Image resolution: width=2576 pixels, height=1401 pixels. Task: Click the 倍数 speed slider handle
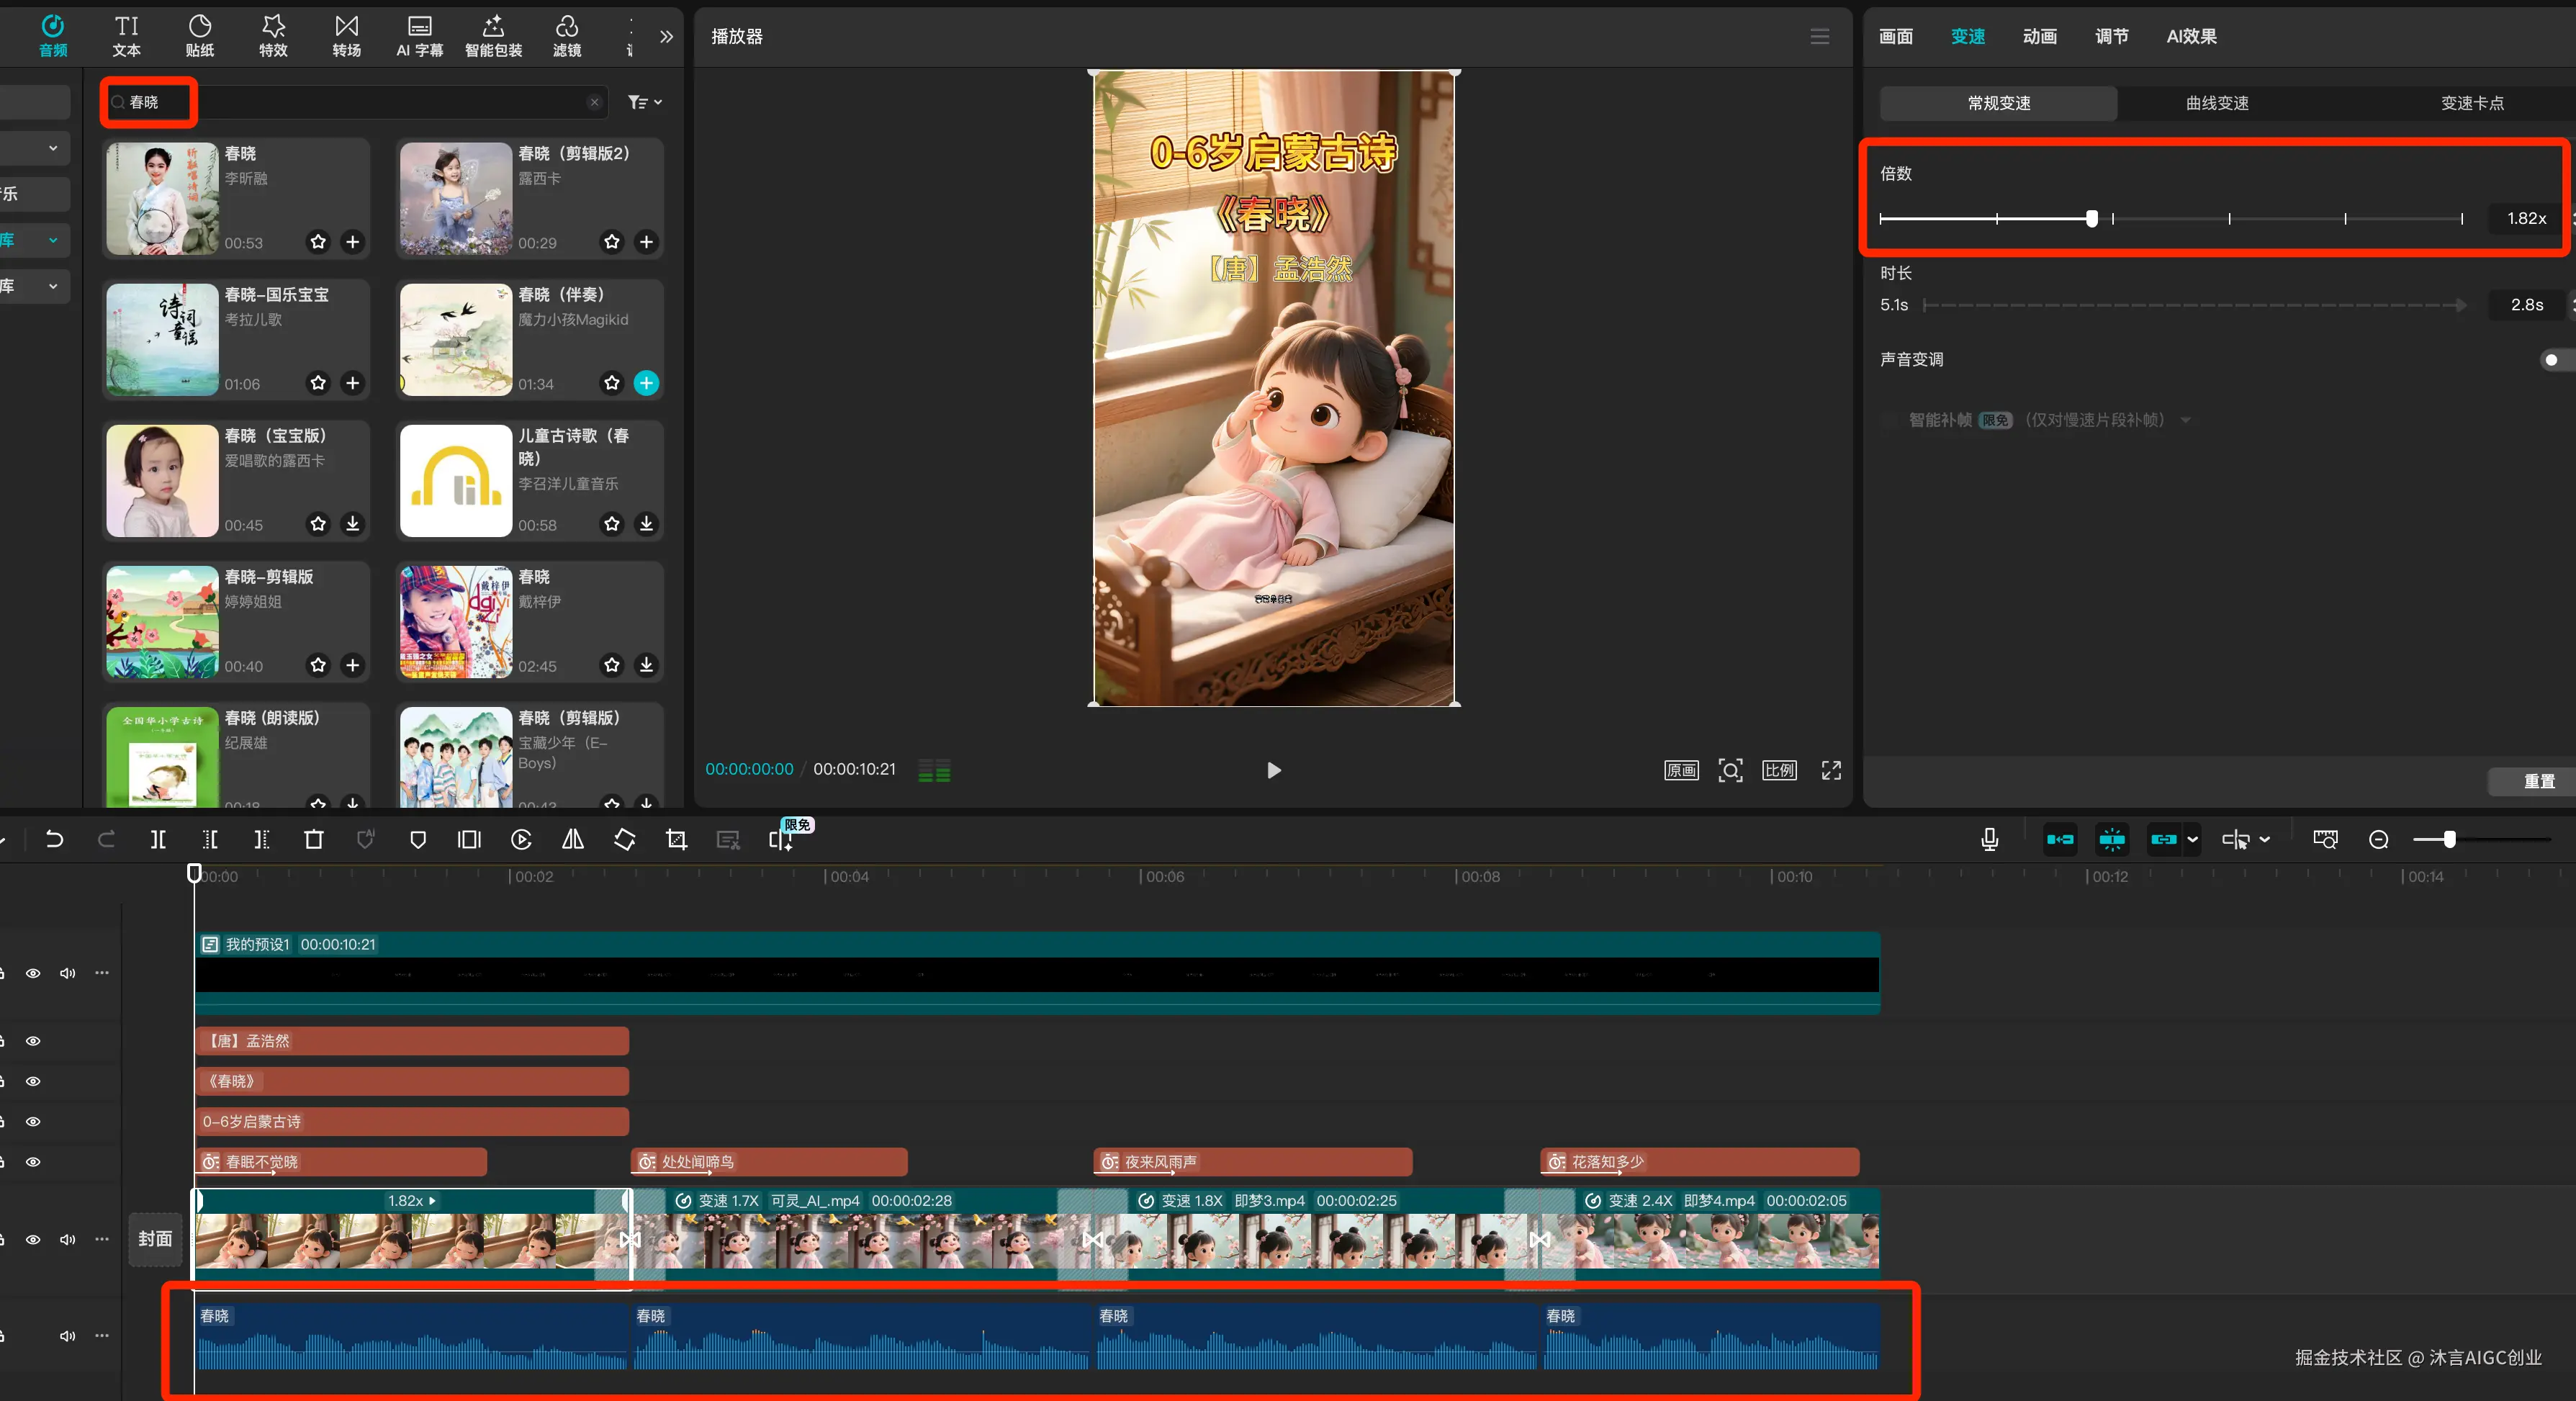click(x=2091, y=218)
